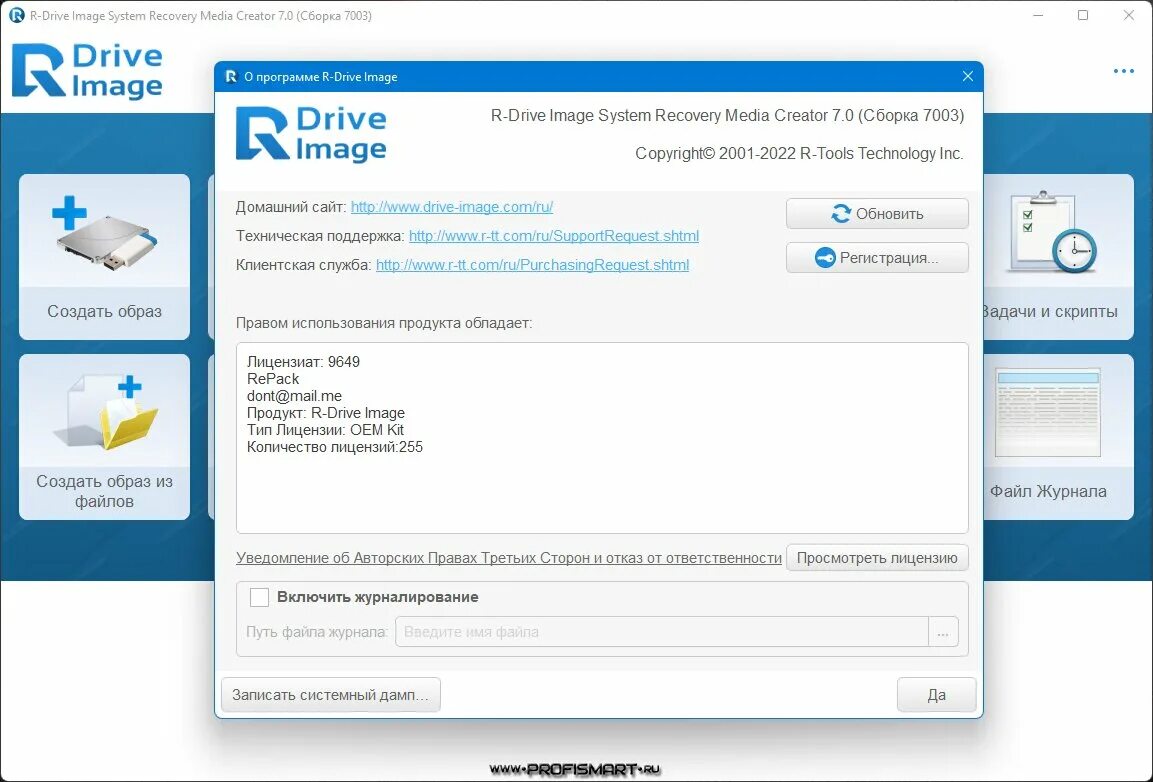This screenshot has width=1153, height=782.
Task: Click Write system dump (Записать системный дамп…) button
Action: 330,695
